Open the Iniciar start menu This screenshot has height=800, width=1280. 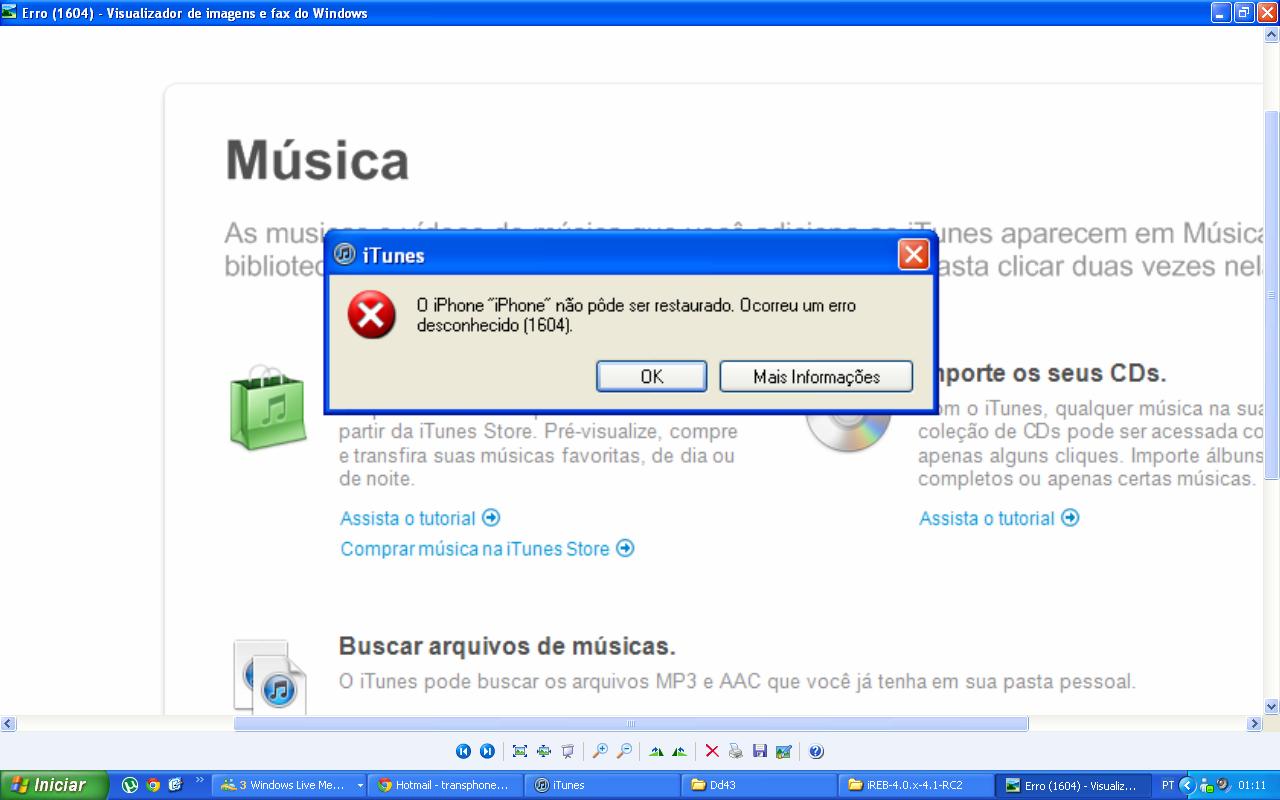click(54, 785)
